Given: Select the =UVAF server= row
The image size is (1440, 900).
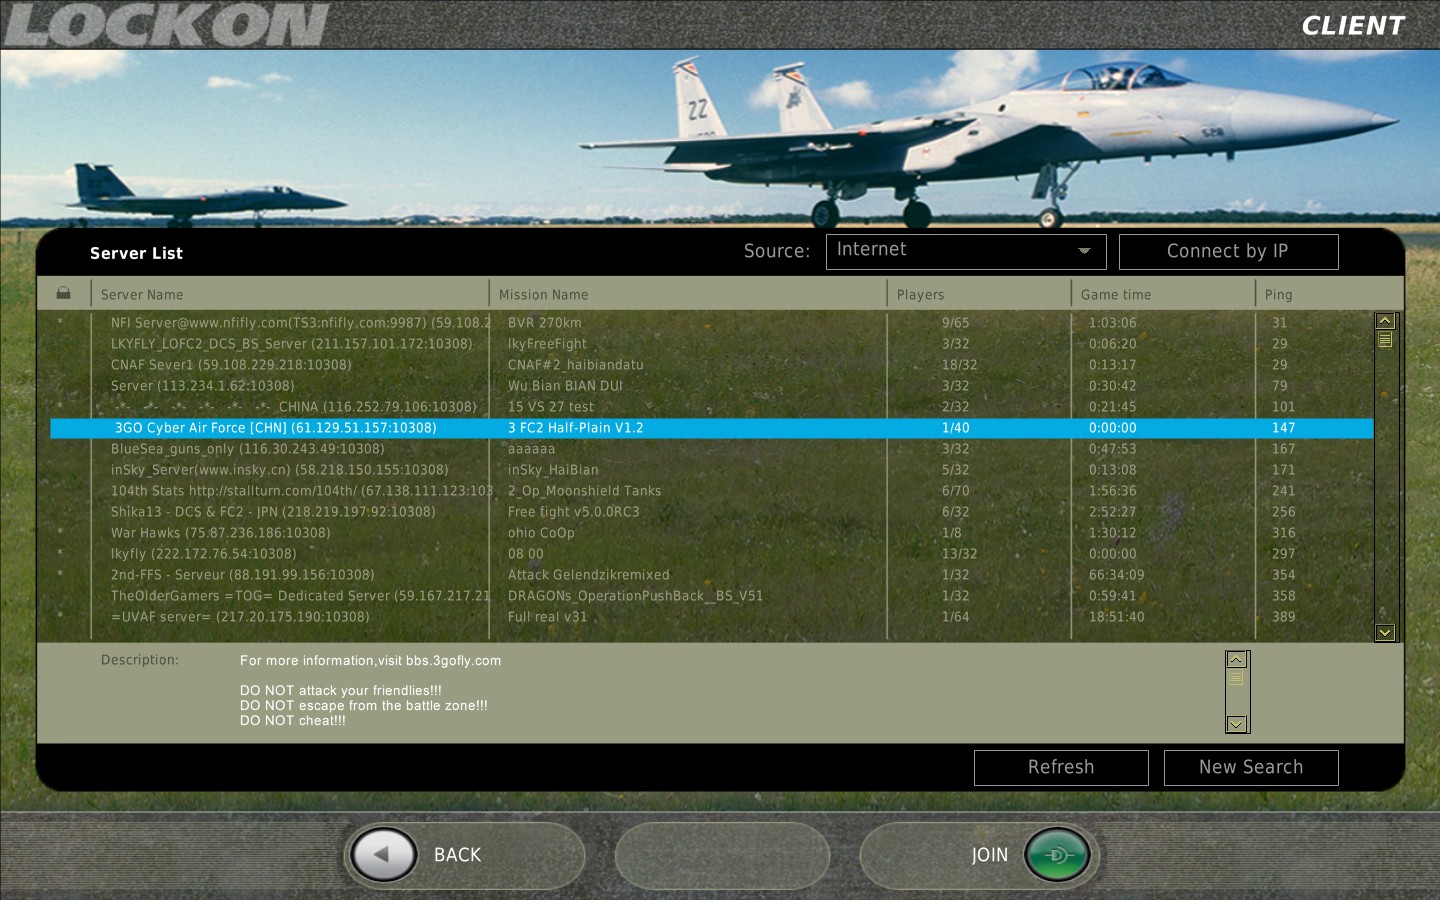Looking at the screenshot, I should click(x=711, y=617).
